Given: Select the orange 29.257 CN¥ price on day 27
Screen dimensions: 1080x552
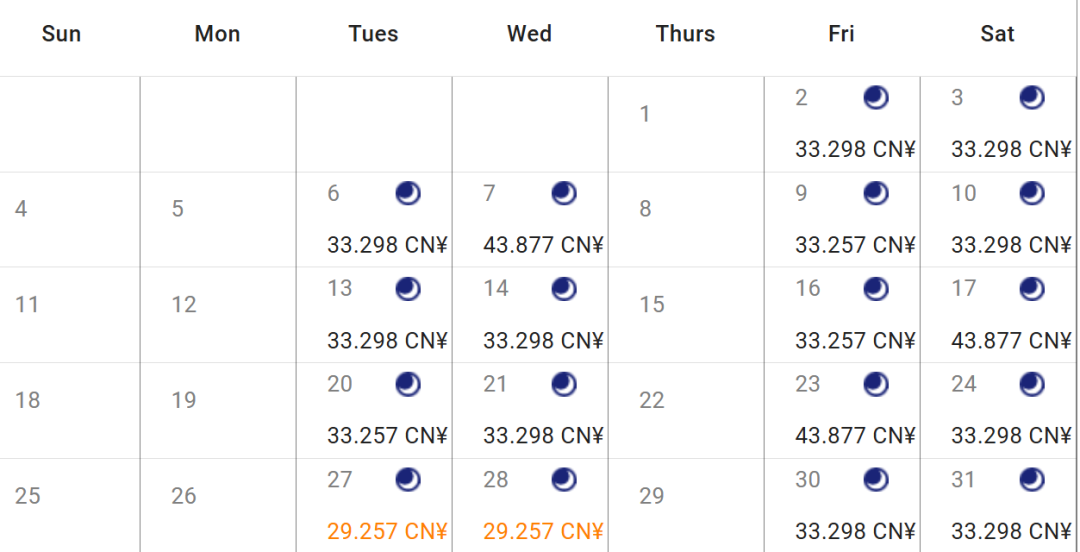Looking at the screenshot, I should (x=387, y=531).
